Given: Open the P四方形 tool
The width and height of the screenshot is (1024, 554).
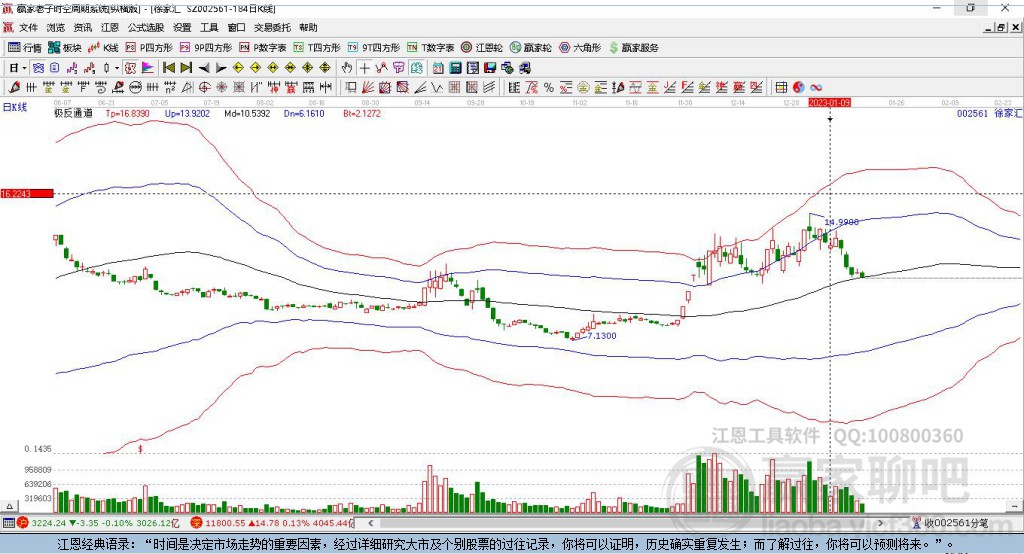Looking at the screenshot, I should coord(149,47).
